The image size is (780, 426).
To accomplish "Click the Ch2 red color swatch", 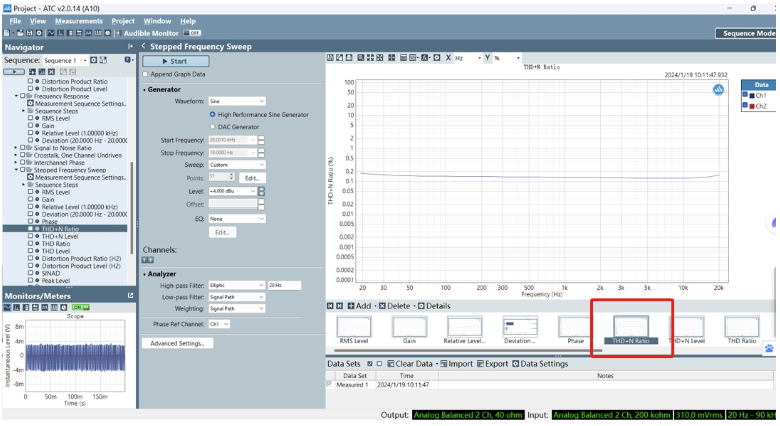I will (x=752, y=105).
